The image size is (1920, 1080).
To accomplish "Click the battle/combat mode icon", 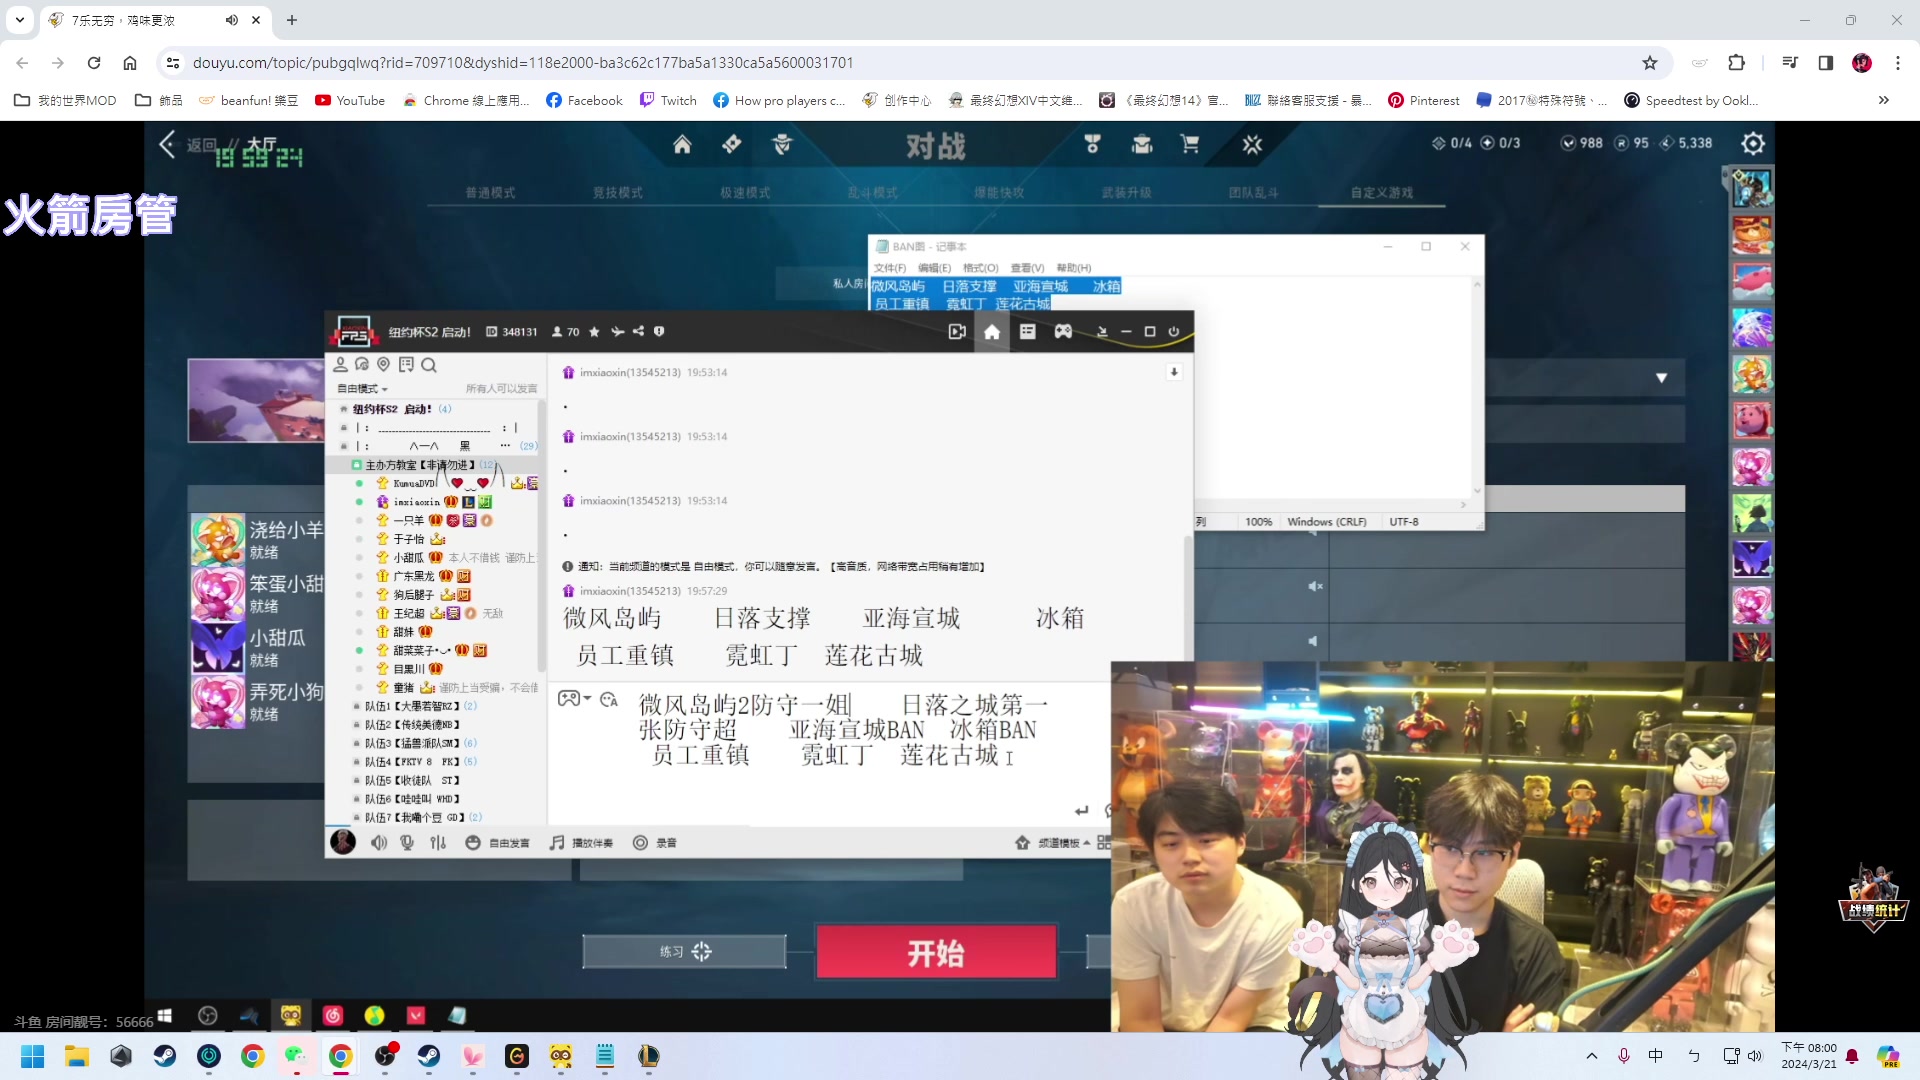I will click(1253, 144).
